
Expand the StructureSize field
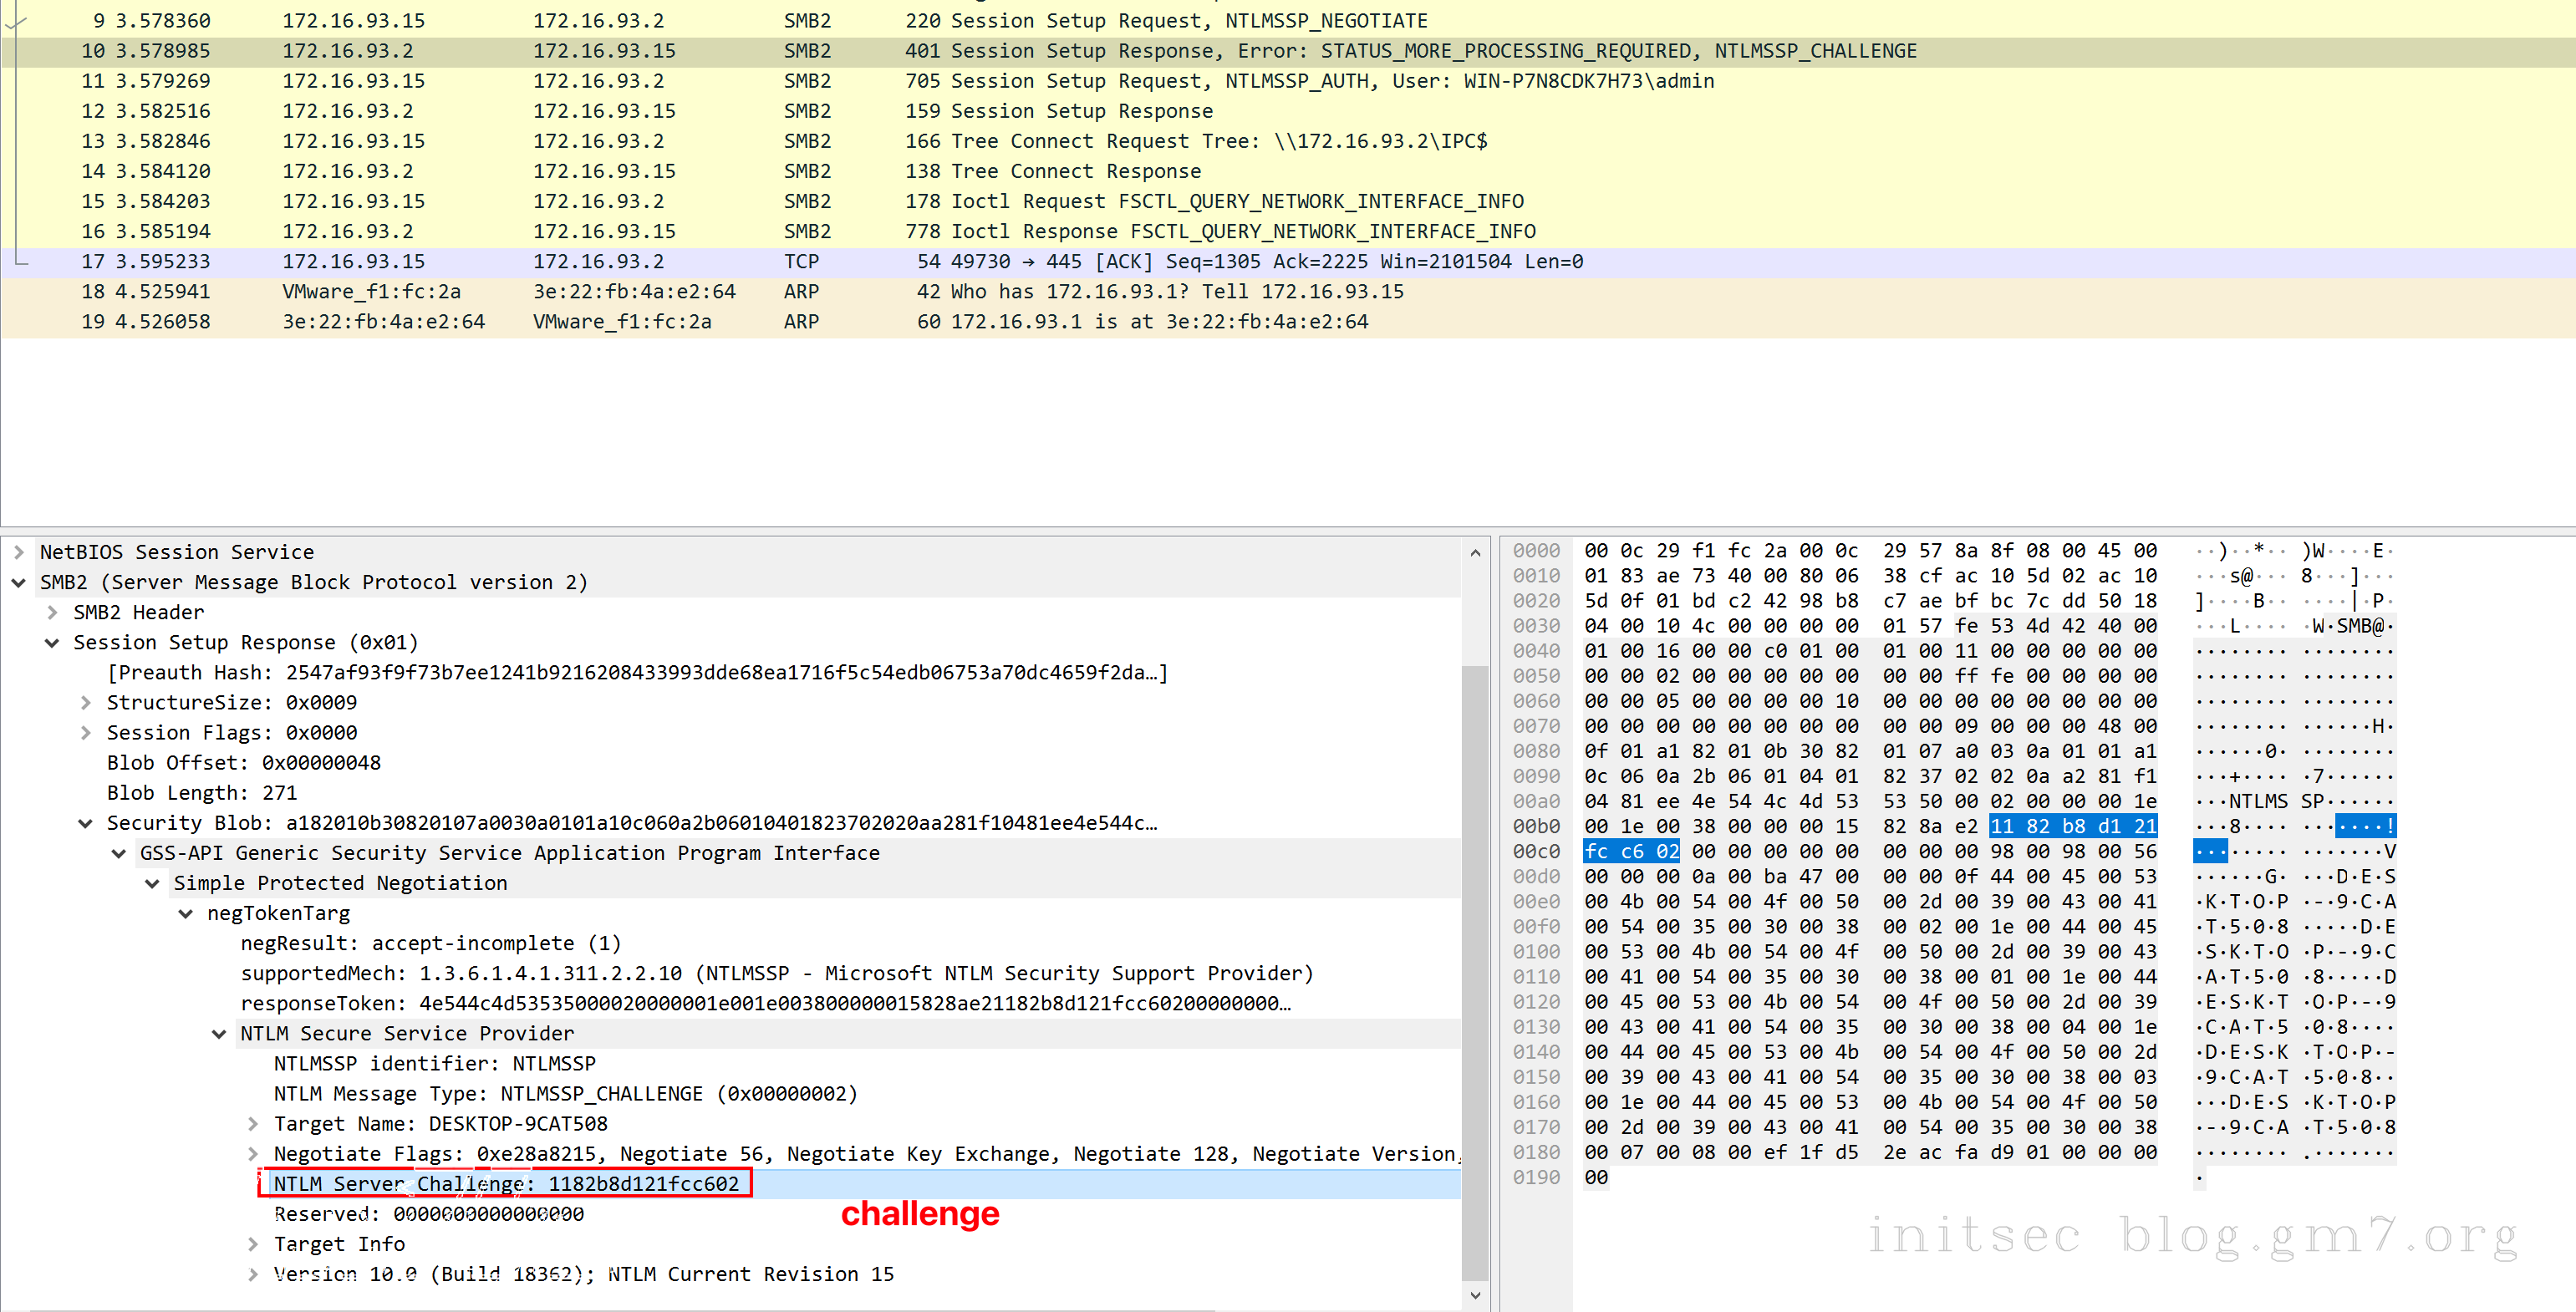86,702
